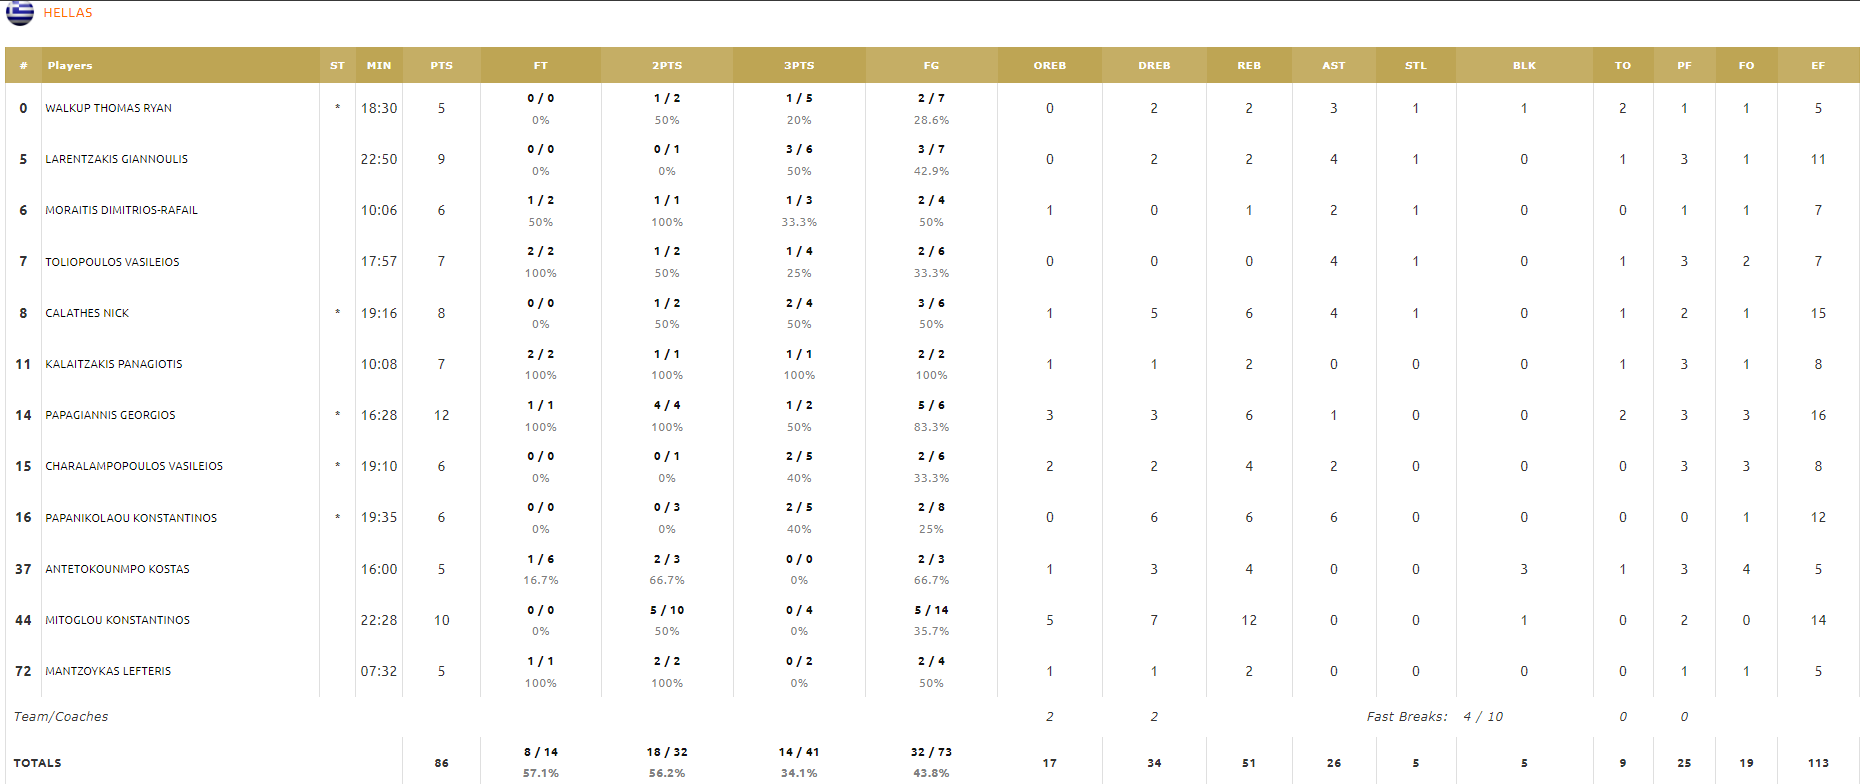Click MITOGLOU KONSTANTINOS name
Viewport: 1860px width, 784px height.
pos(117,620)
